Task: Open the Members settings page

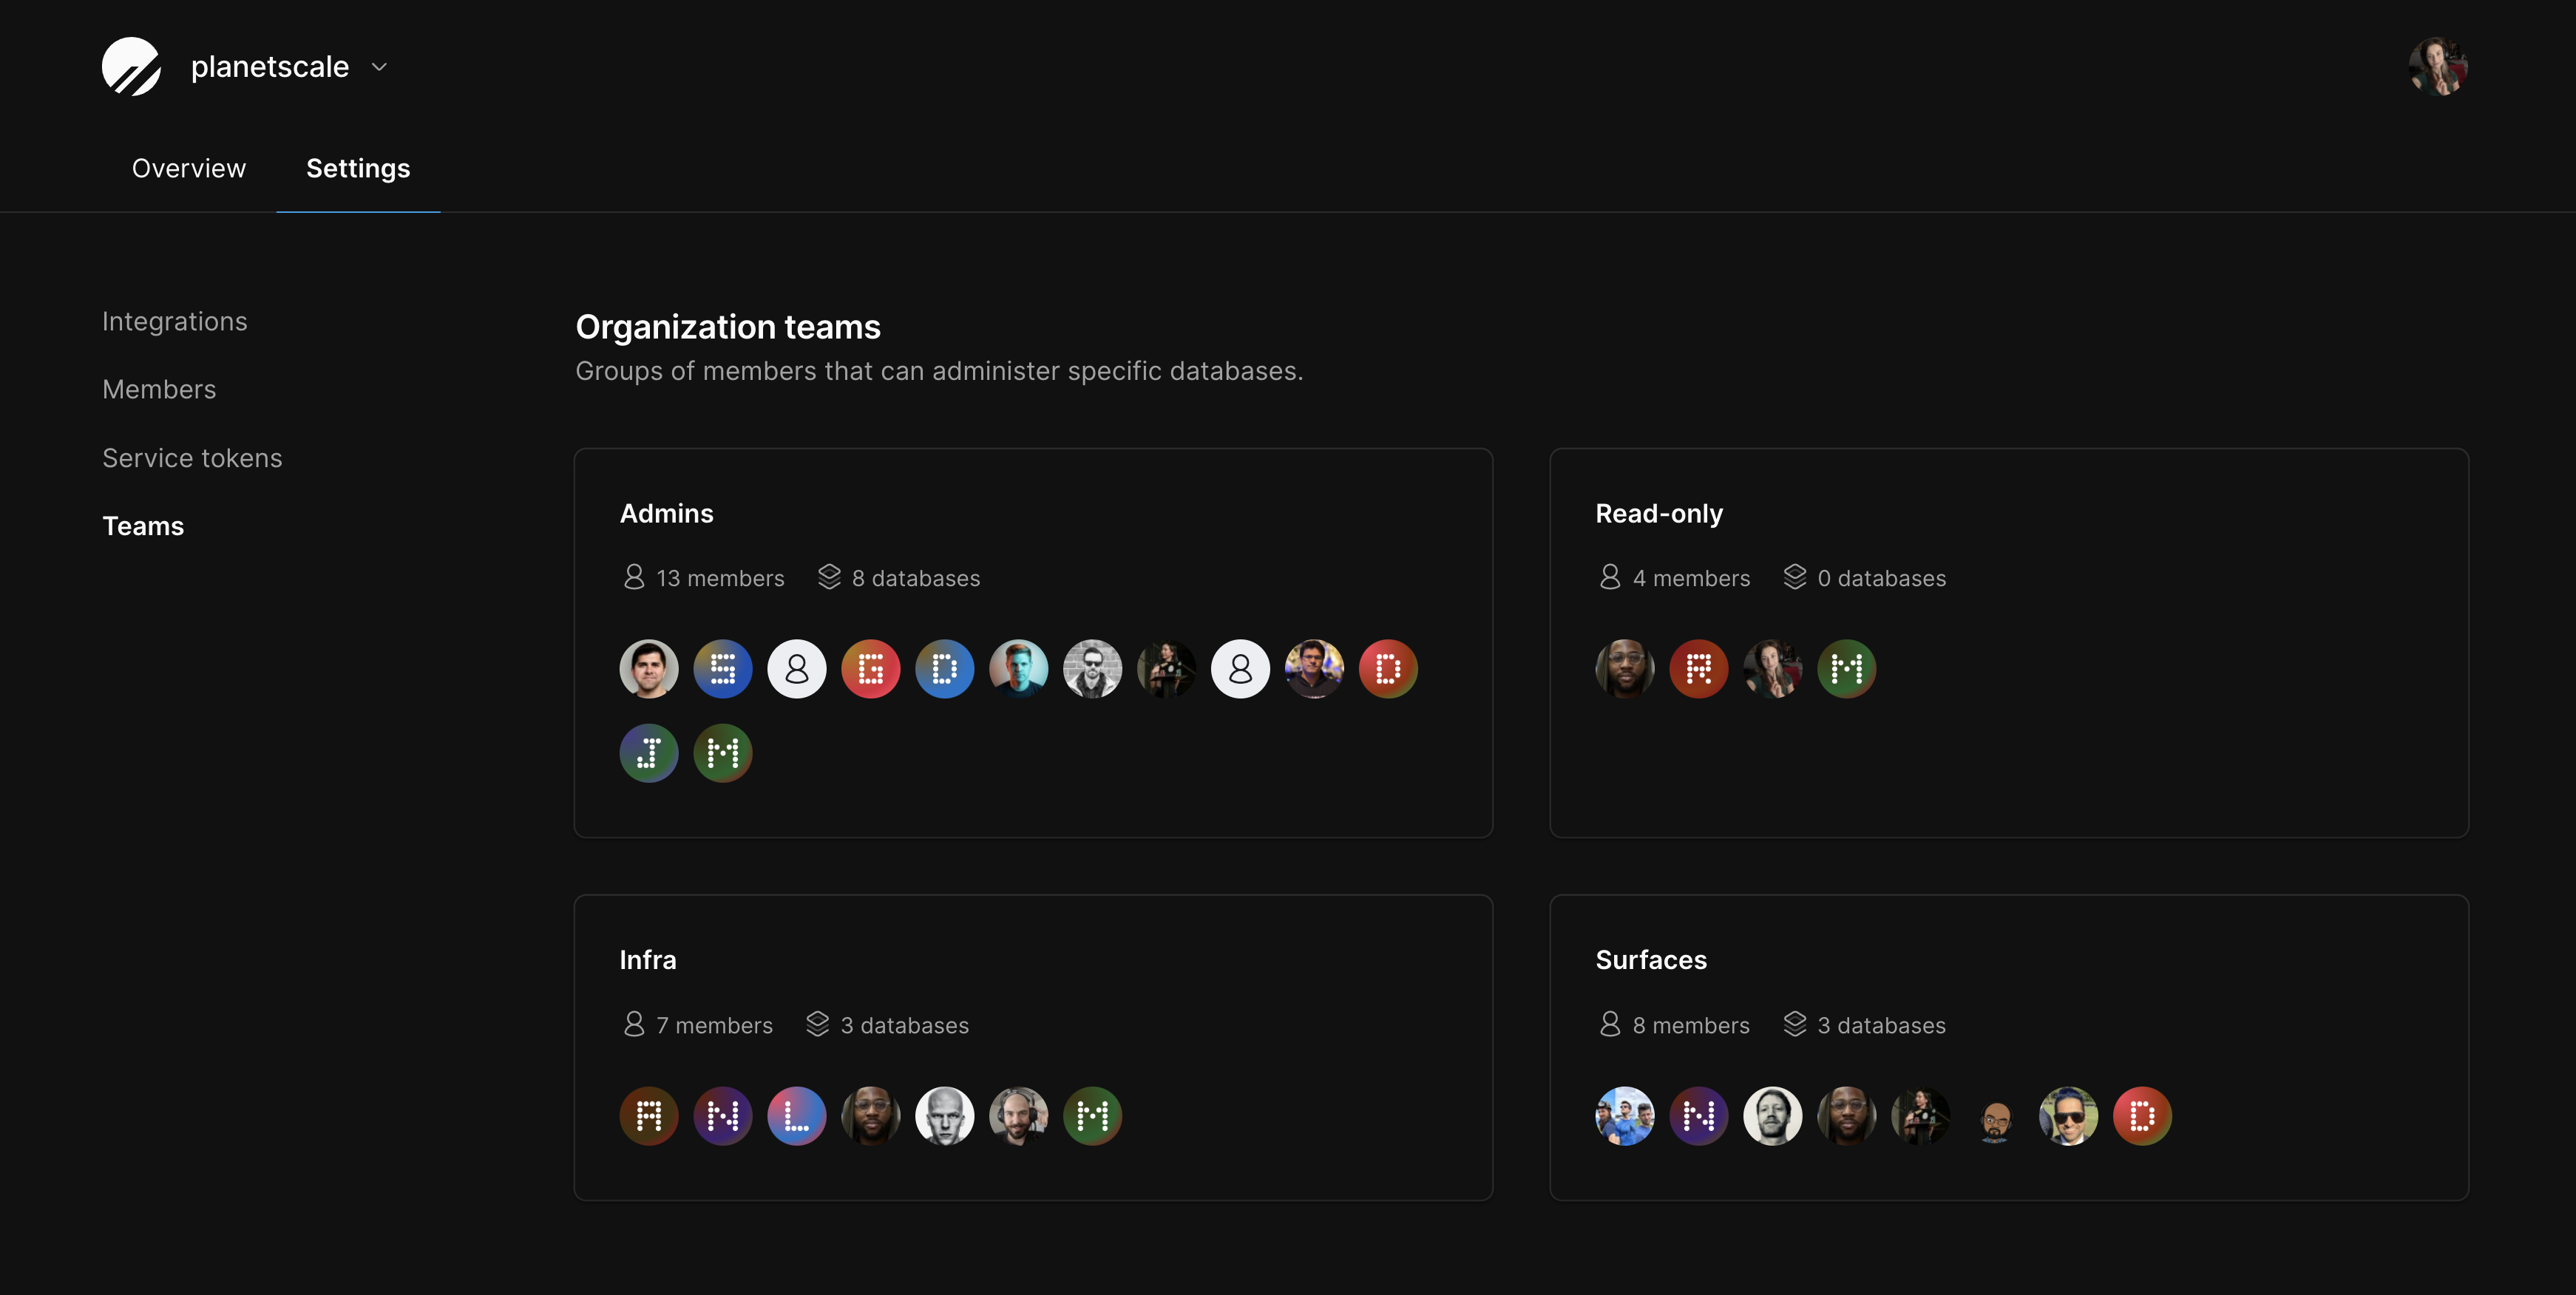Action: pyautogui.click(x=159, y=389)
